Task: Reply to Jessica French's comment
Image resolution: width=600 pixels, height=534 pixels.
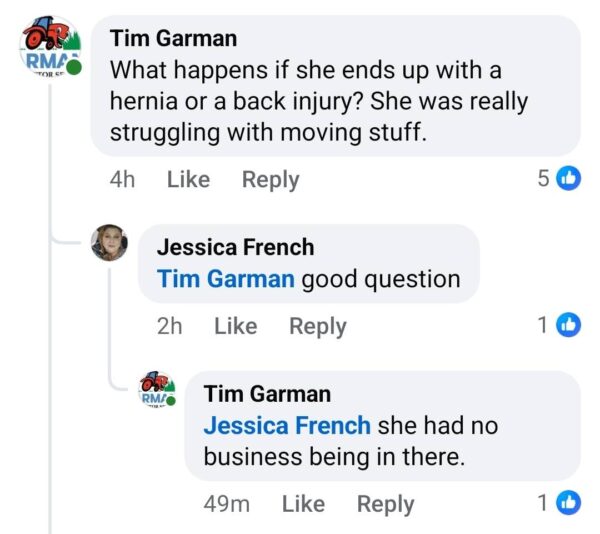Action: point(317,326)
